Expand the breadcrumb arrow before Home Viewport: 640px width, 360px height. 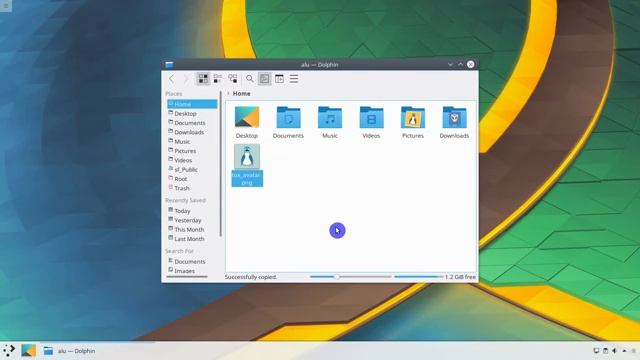coord(228,93)
